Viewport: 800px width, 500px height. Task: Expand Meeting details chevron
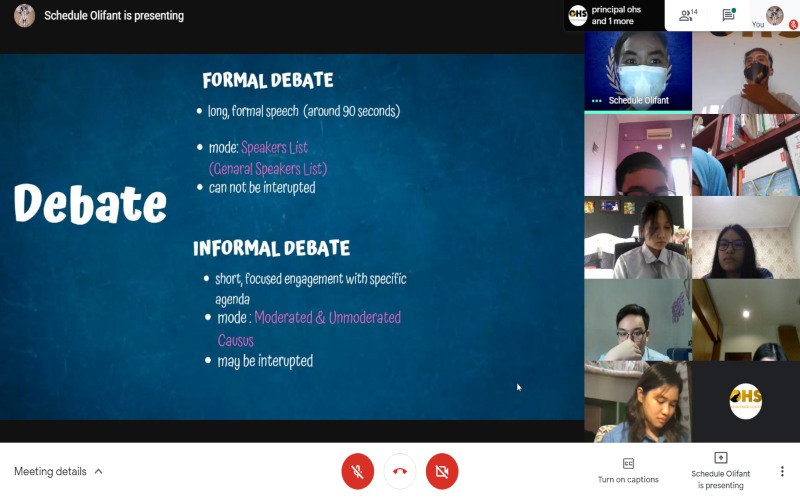98,471
